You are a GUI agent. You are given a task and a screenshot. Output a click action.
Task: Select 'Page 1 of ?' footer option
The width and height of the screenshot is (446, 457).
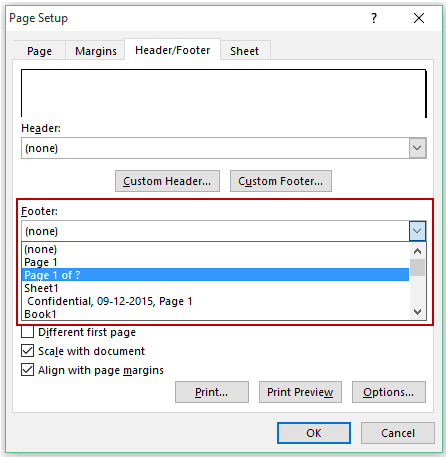(x=215, y=275)
